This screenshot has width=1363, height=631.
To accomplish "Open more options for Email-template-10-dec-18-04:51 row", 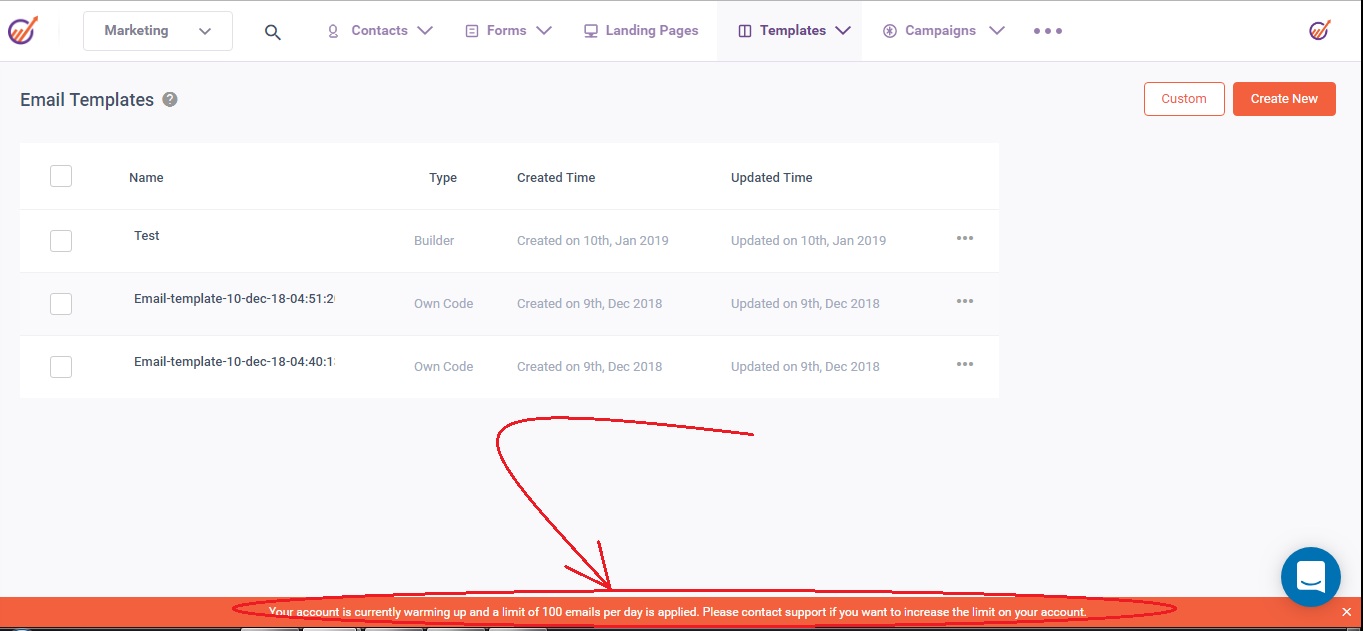I will coord(964,302).
